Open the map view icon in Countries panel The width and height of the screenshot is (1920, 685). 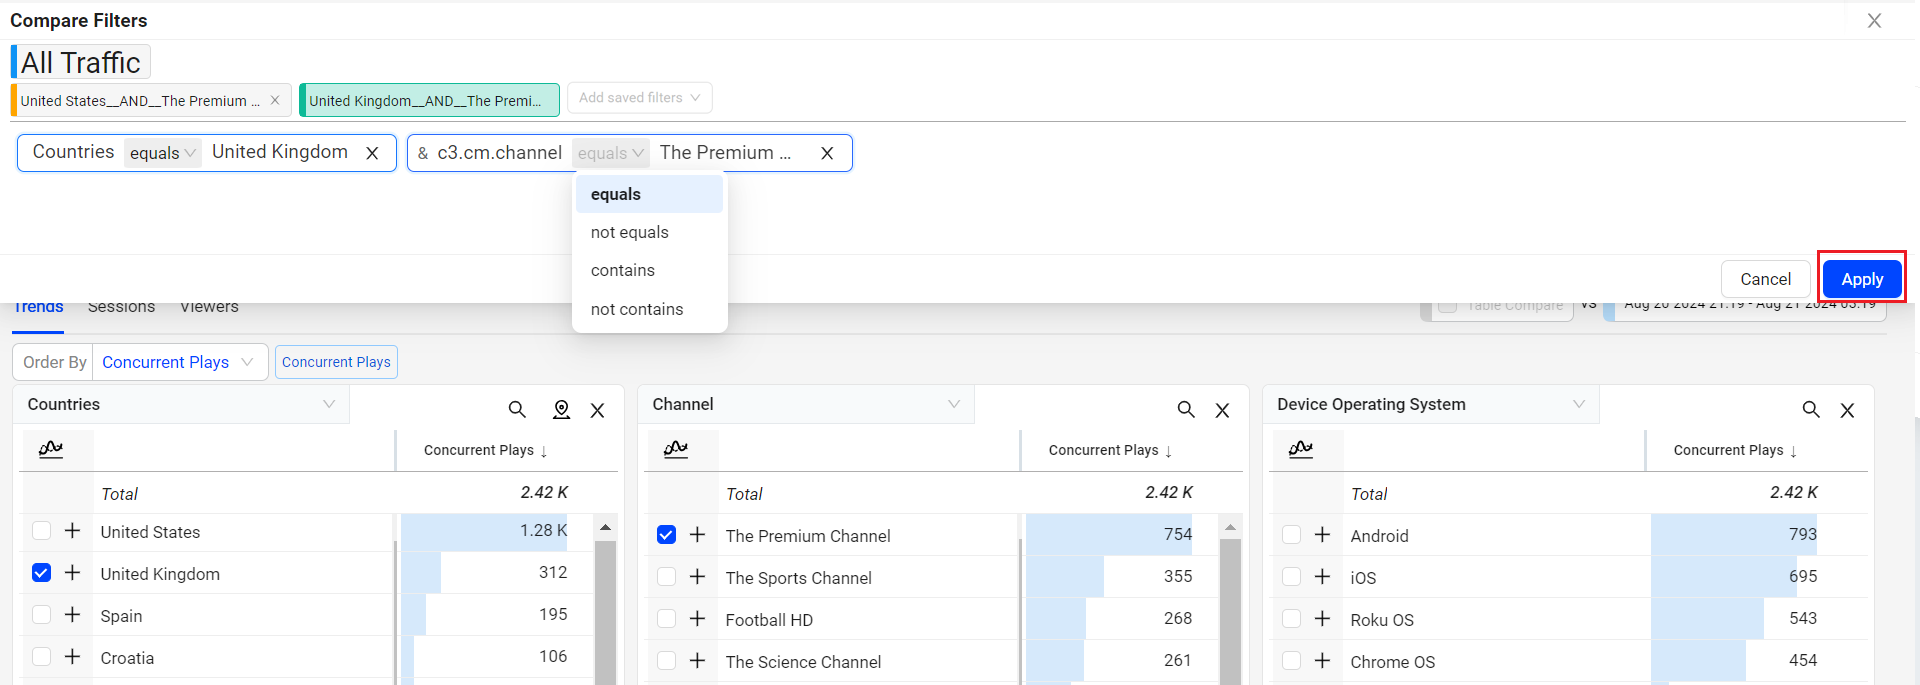point(561,409)
